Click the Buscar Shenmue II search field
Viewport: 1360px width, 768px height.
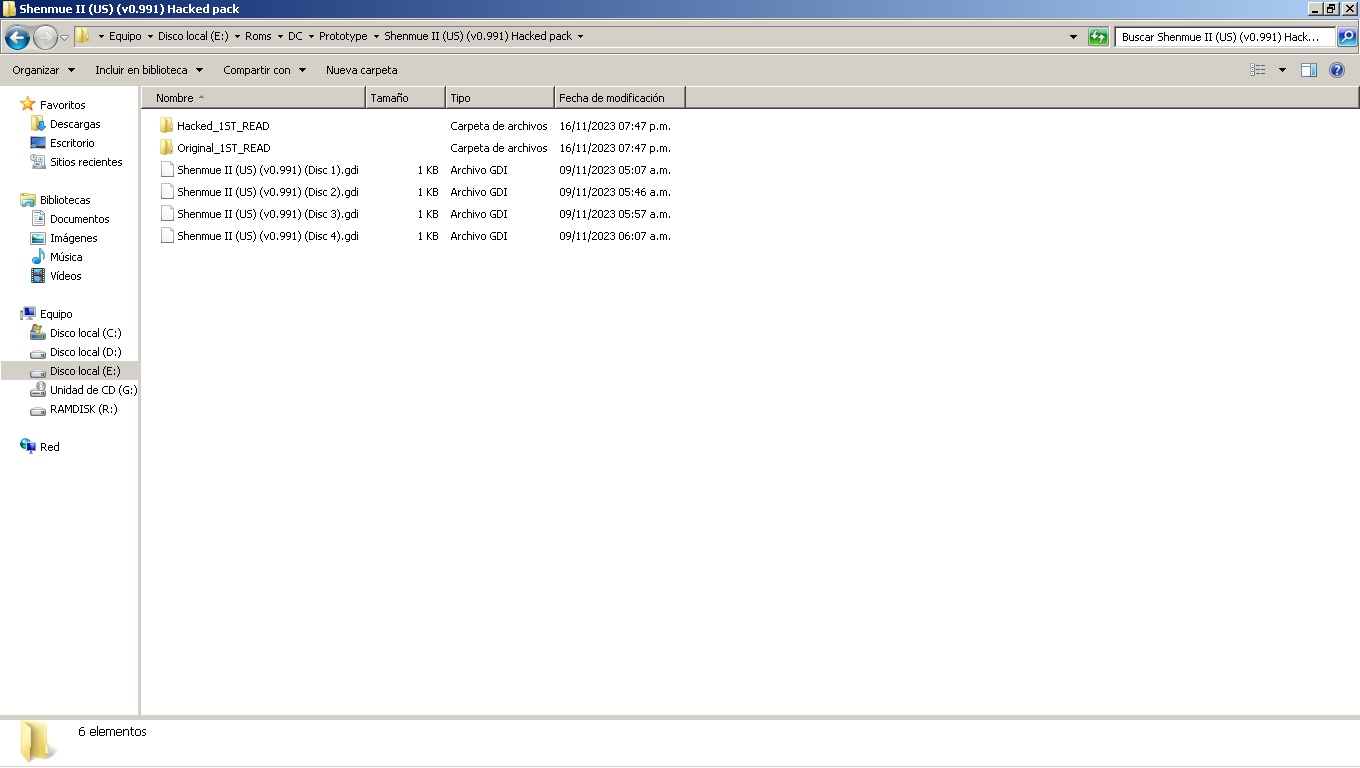click(1225, 37)
